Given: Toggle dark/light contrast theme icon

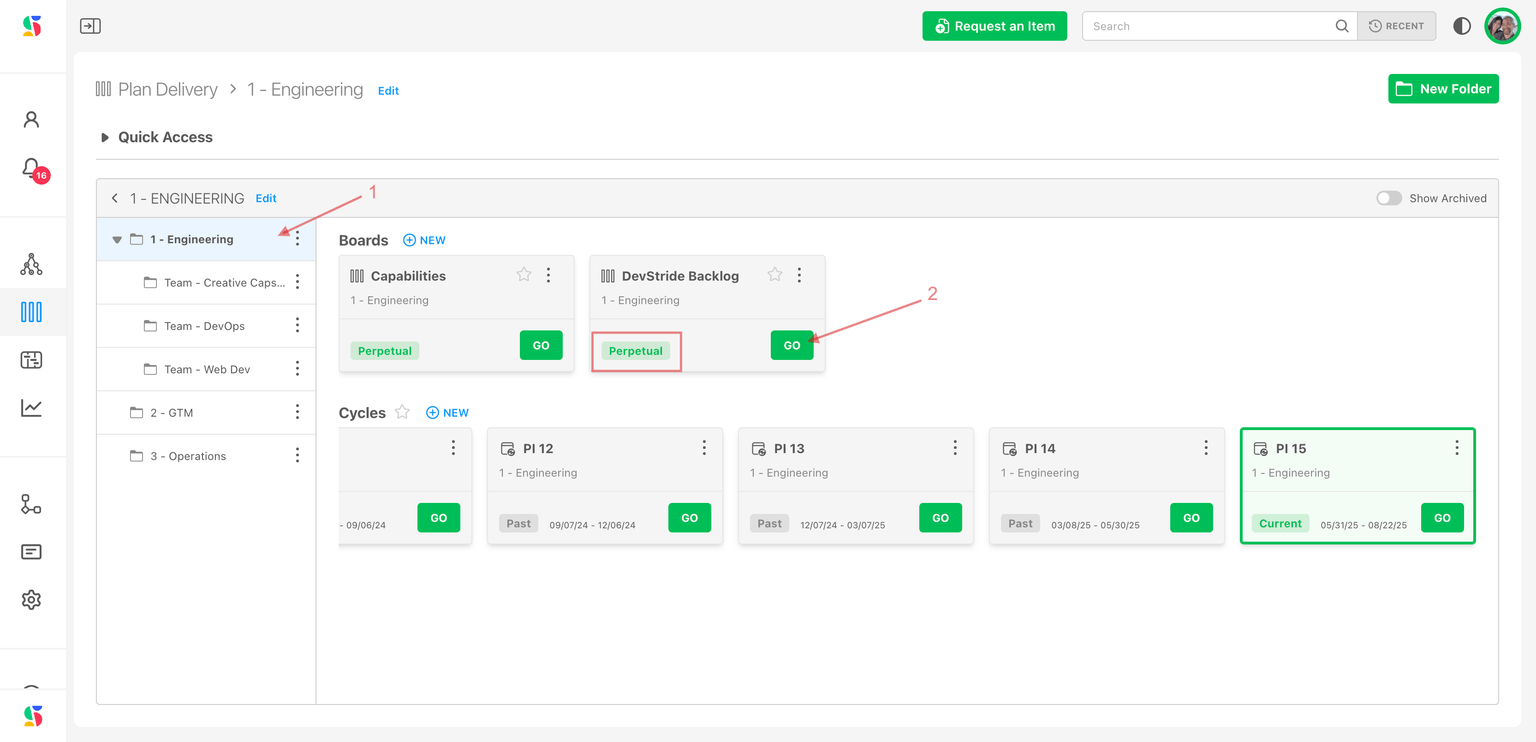Looking at the screenshot, I should pos(1462,26).
